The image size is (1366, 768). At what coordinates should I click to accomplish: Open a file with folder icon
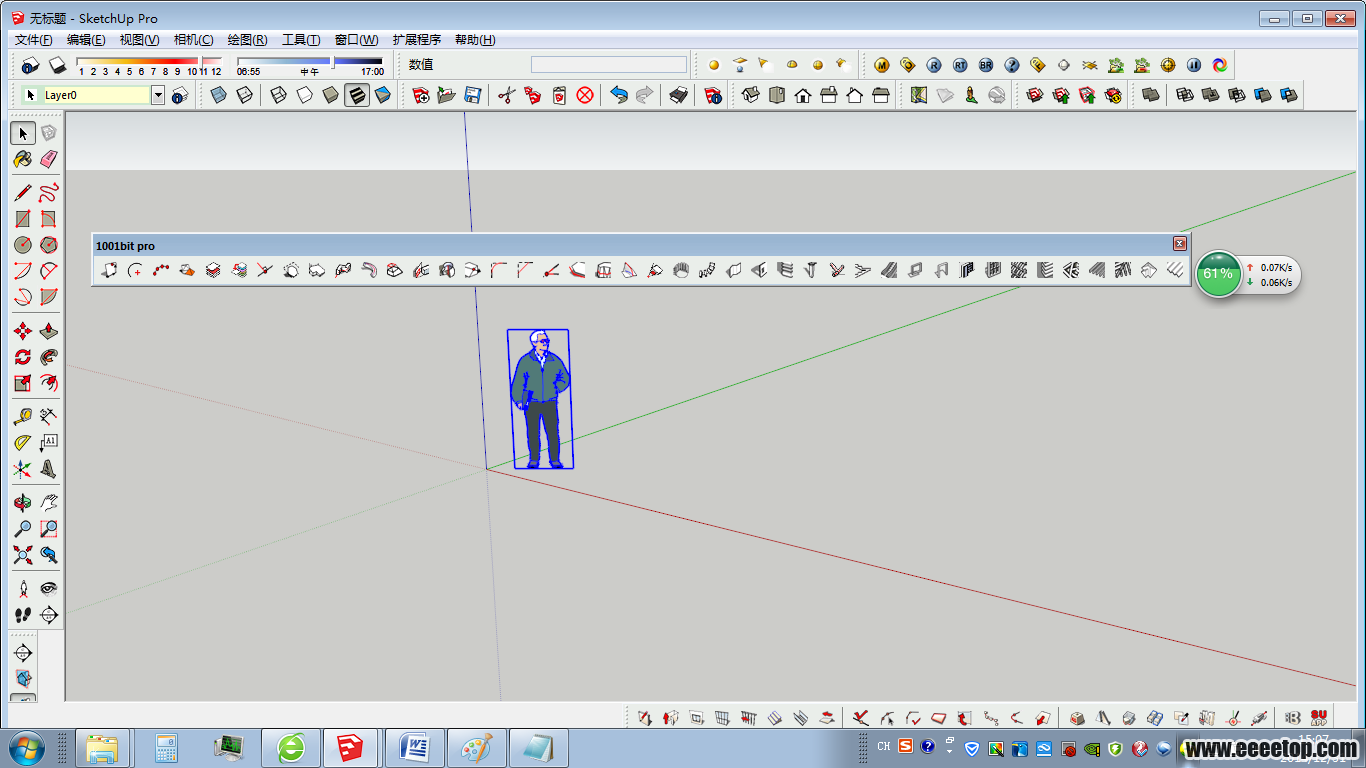[447, 95]
